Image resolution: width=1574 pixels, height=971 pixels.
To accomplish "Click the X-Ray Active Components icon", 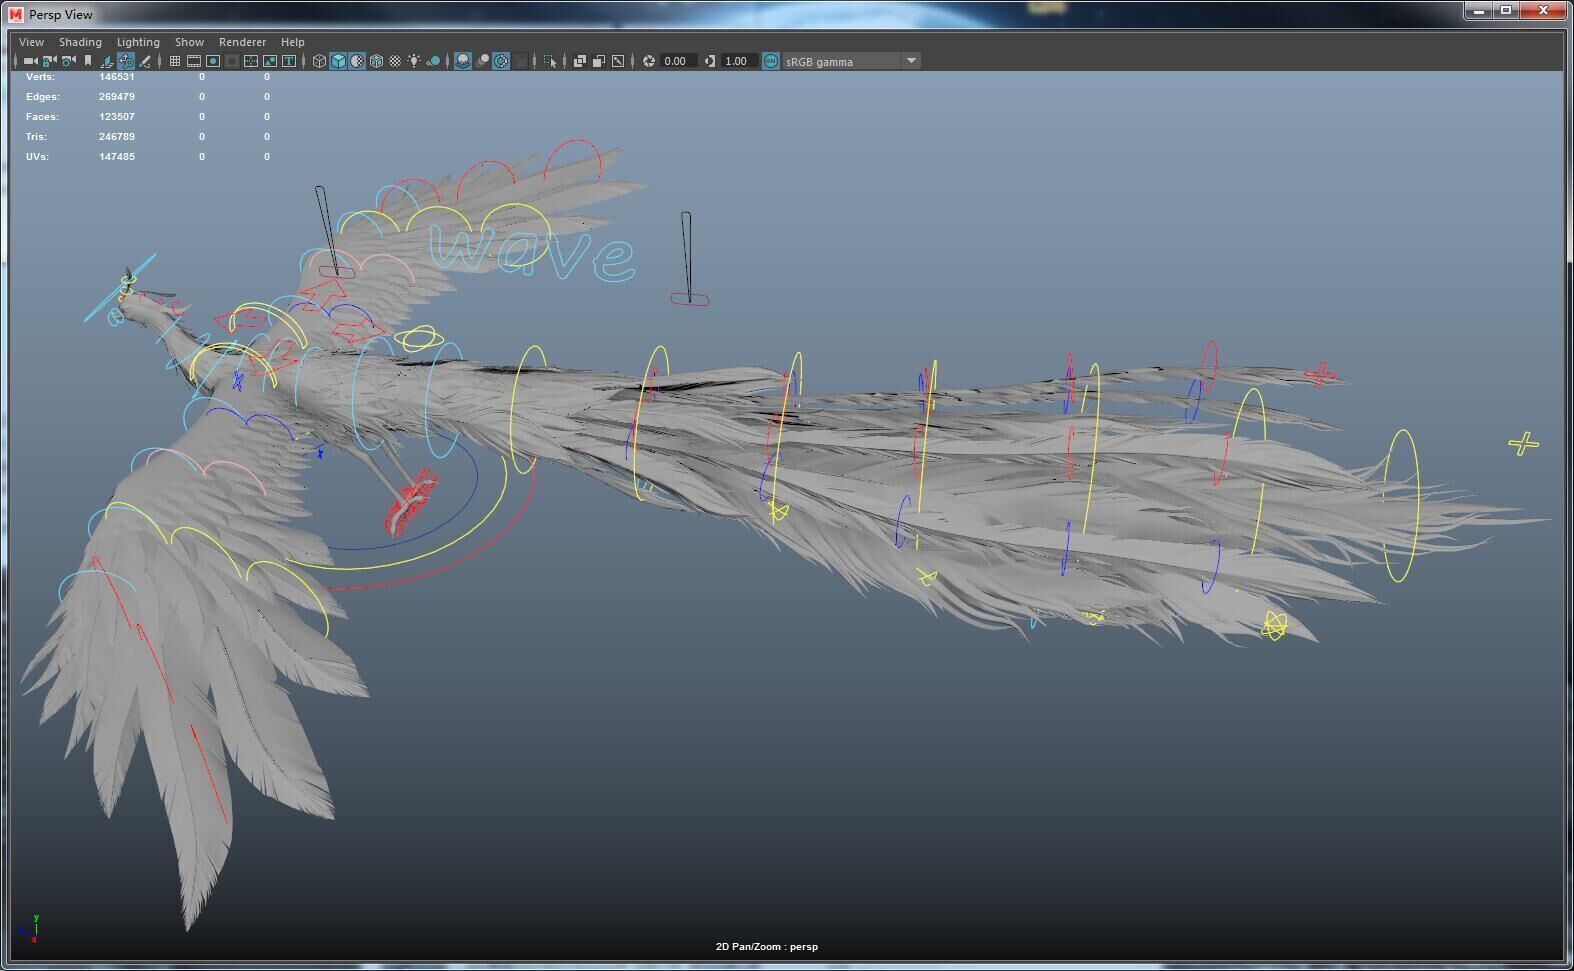I will pyautogui.click(x=598, y=61).
